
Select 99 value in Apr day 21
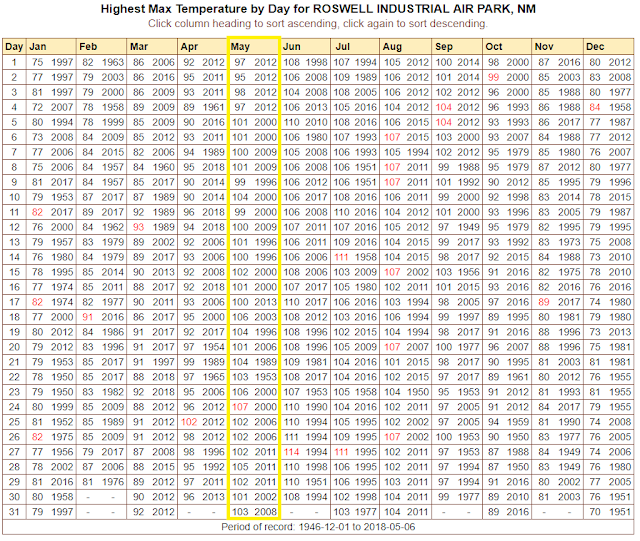point(189,362)
